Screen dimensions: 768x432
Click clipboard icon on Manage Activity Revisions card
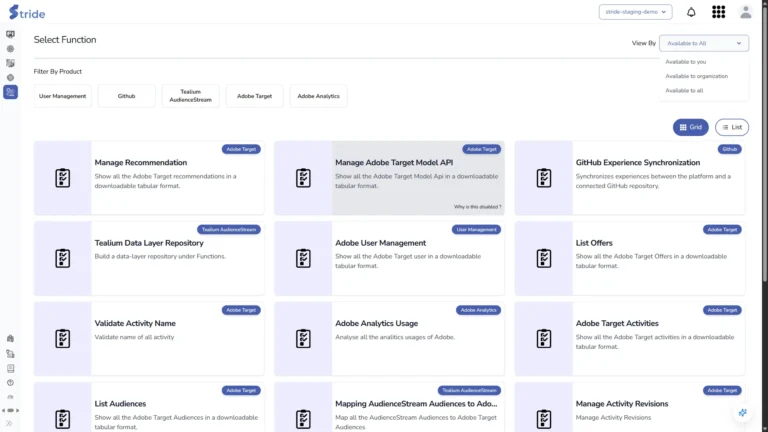(x=544, y=419)
